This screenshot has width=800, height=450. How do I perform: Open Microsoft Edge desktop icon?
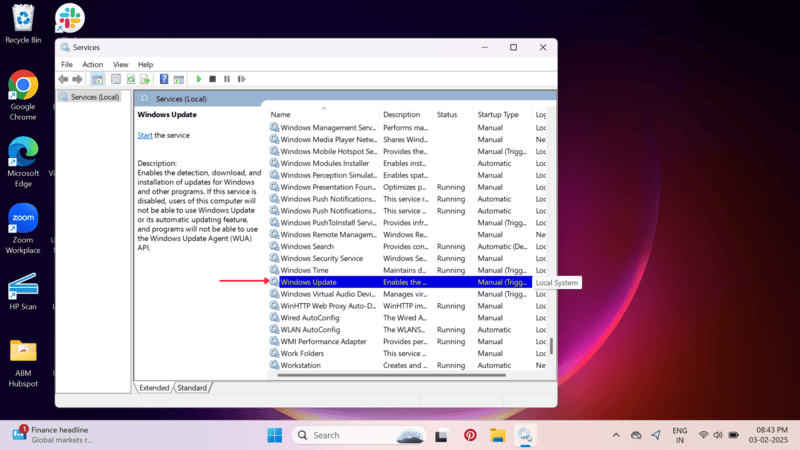coord(23,162)
